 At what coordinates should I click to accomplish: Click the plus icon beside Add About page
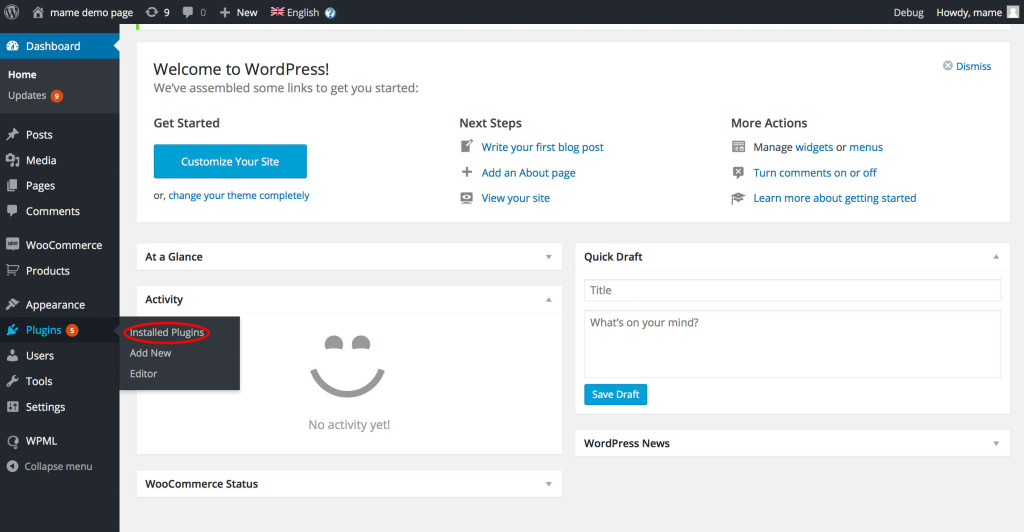click(466, 172)
